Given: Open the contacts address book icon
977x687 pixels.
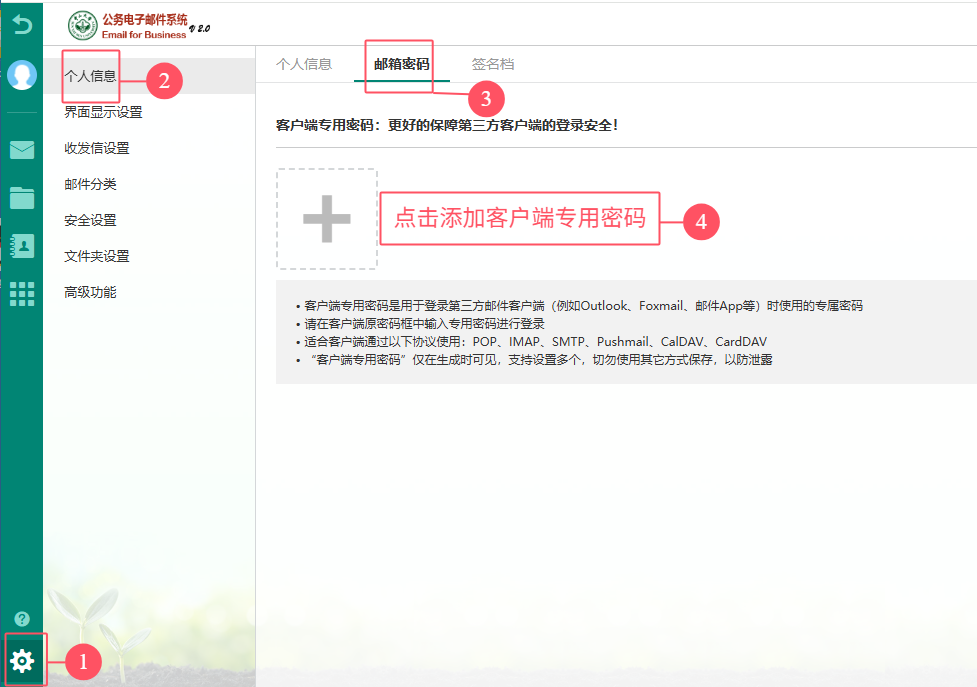Looking at the screenshot, I should pyautogui.click(x=21, y=246).
